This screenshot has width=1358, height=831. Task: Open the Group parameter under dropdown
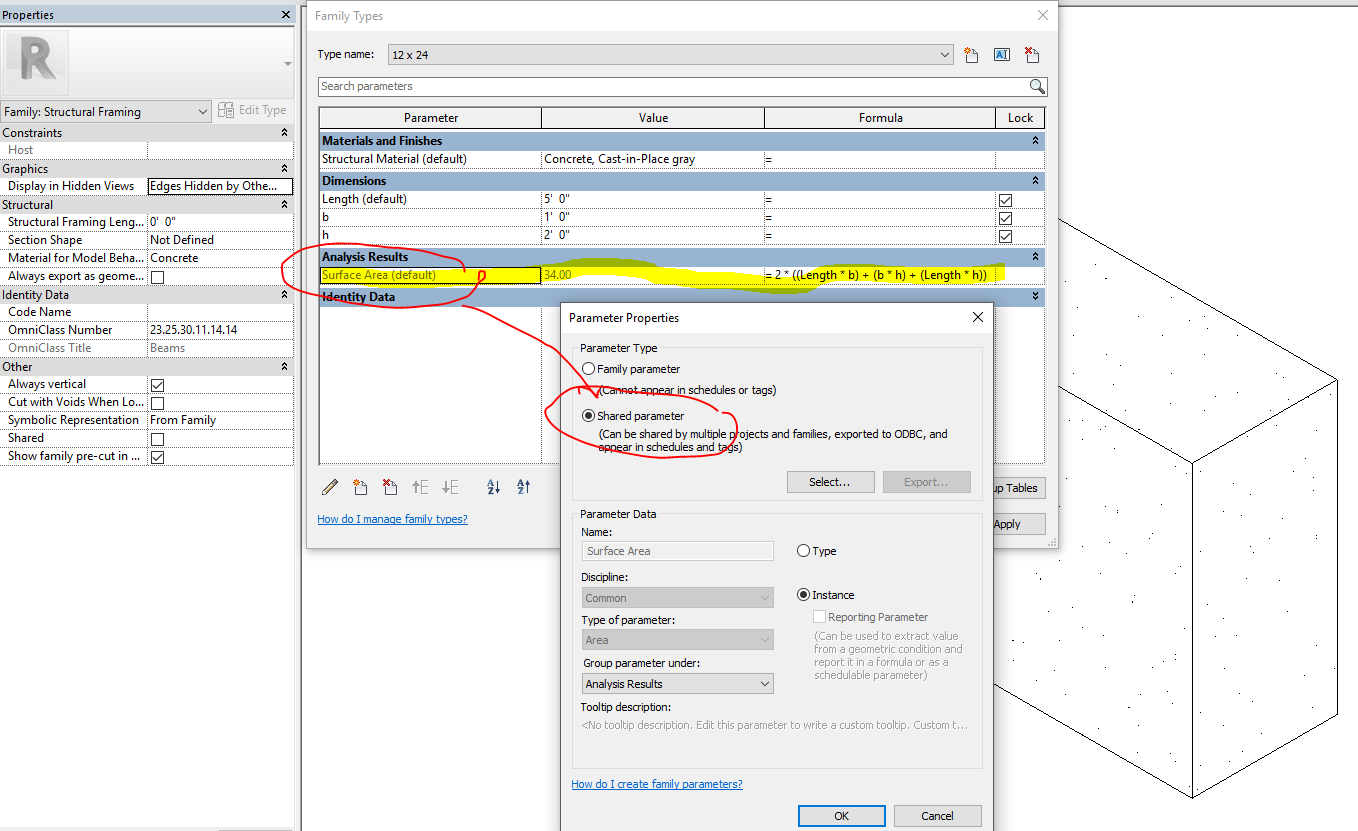(766, 683)
